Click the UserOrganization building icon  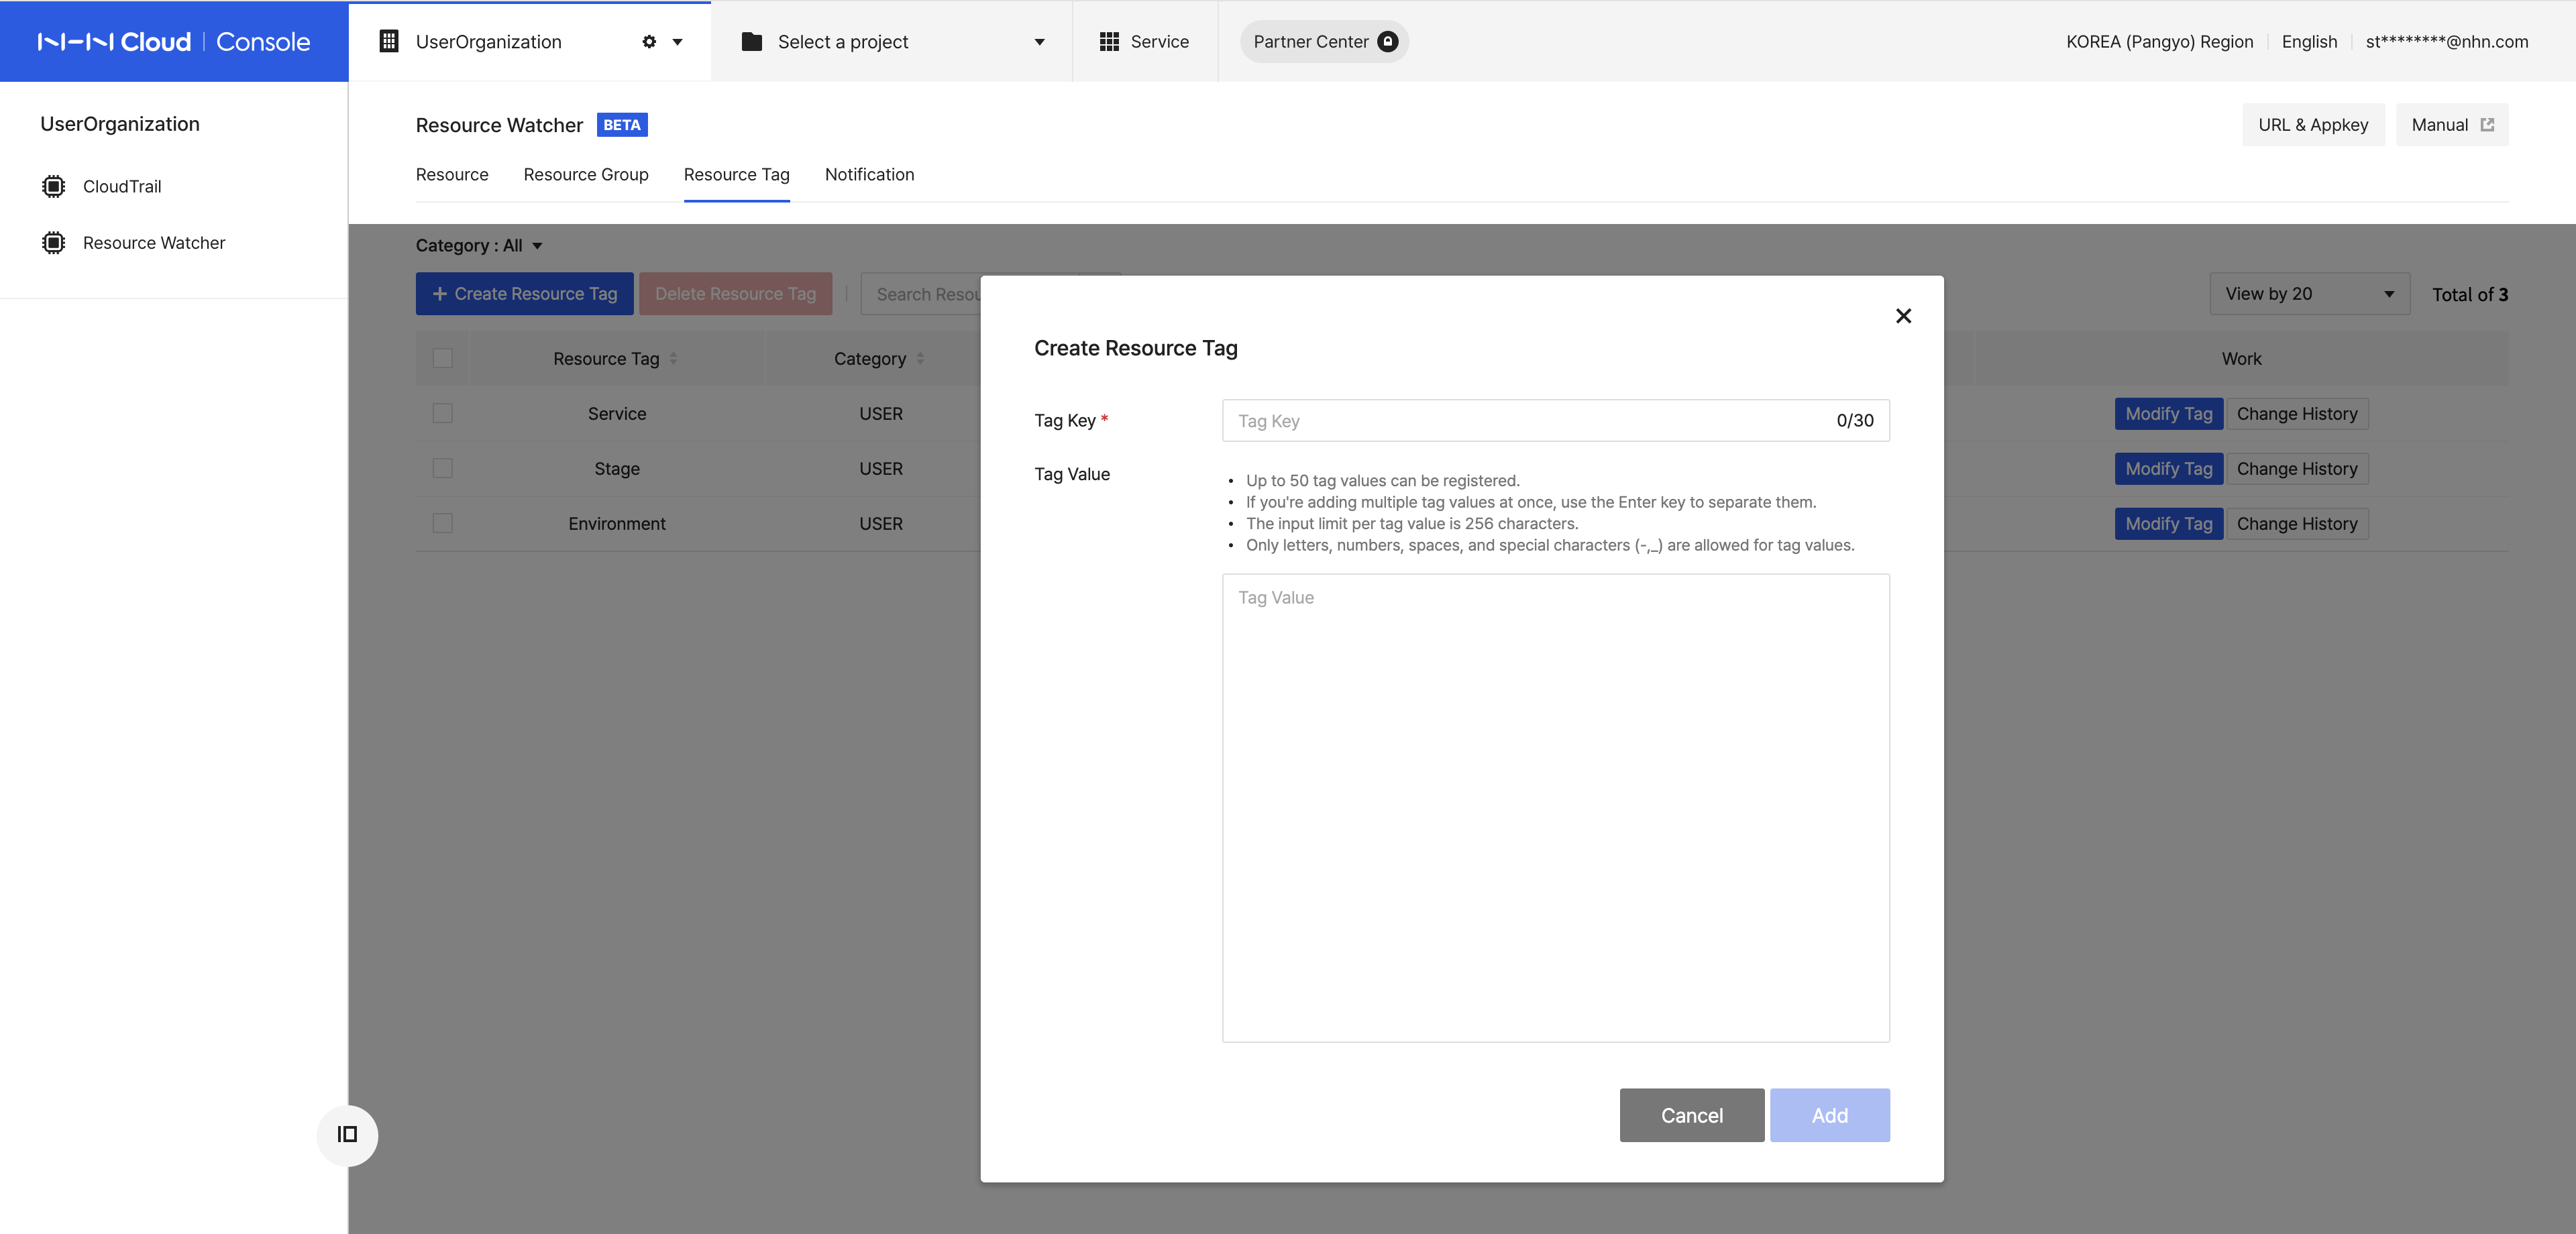pos(389,41)
